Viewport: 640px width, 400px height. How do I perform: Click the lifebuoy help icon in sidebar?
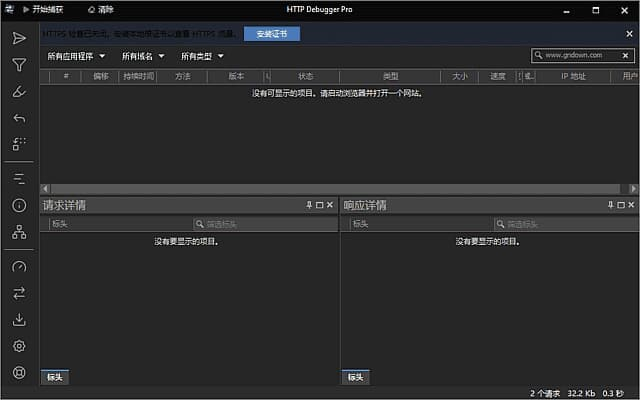tap(19, 373)
